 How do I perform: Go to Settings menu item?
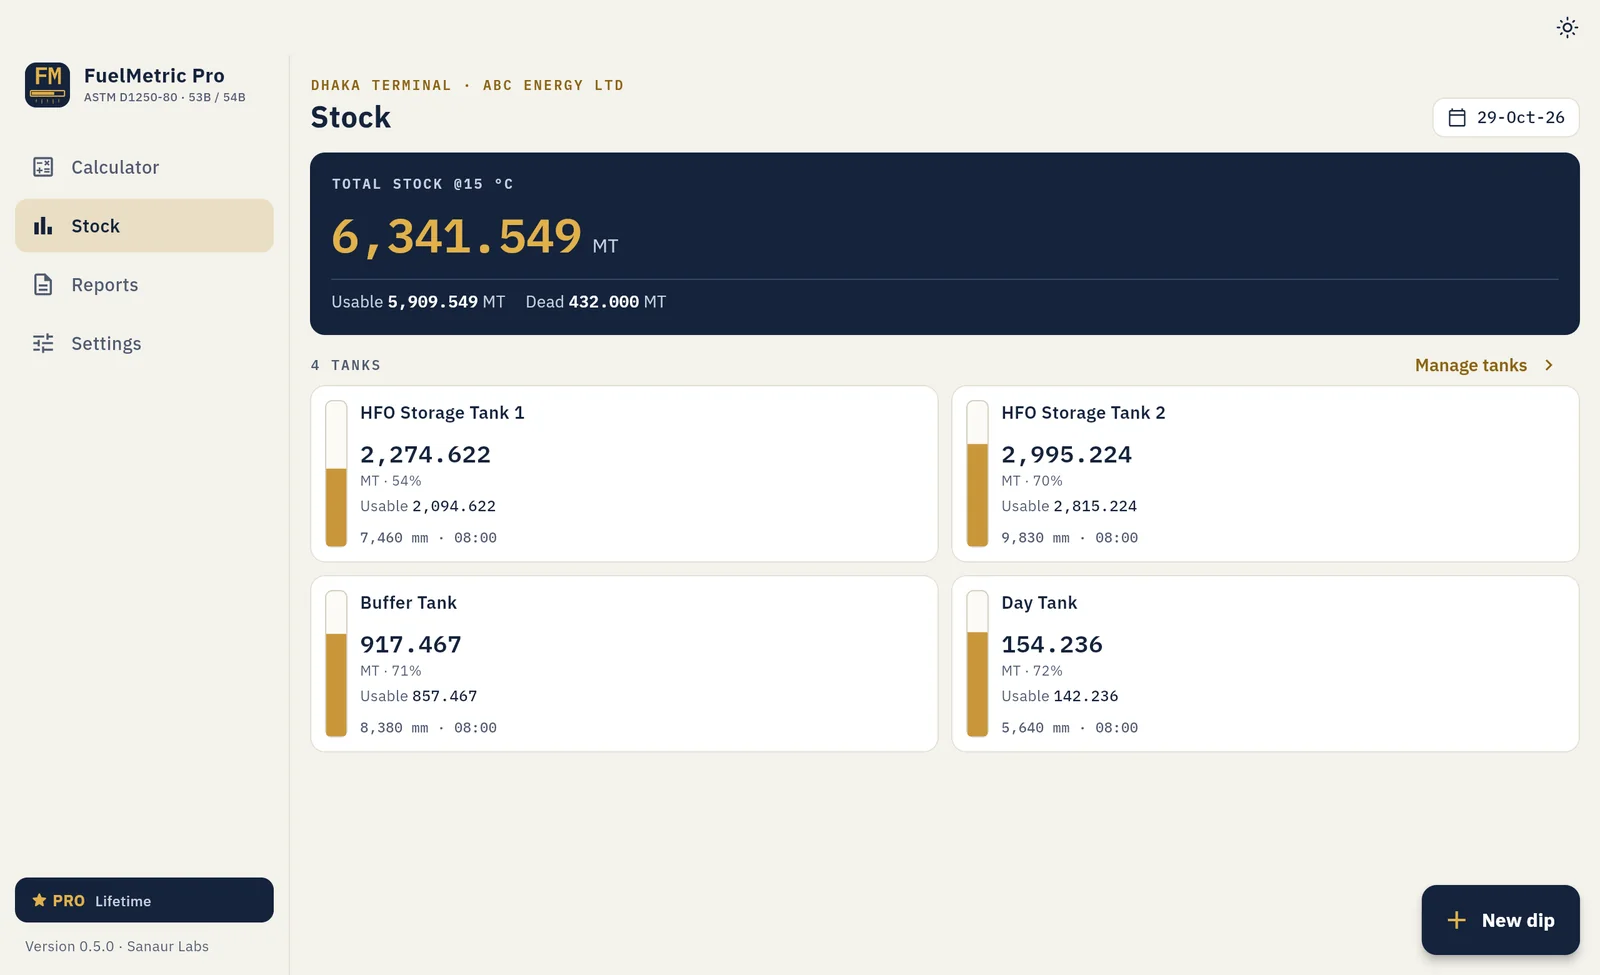pyautogui.click(x=144, y=344)
